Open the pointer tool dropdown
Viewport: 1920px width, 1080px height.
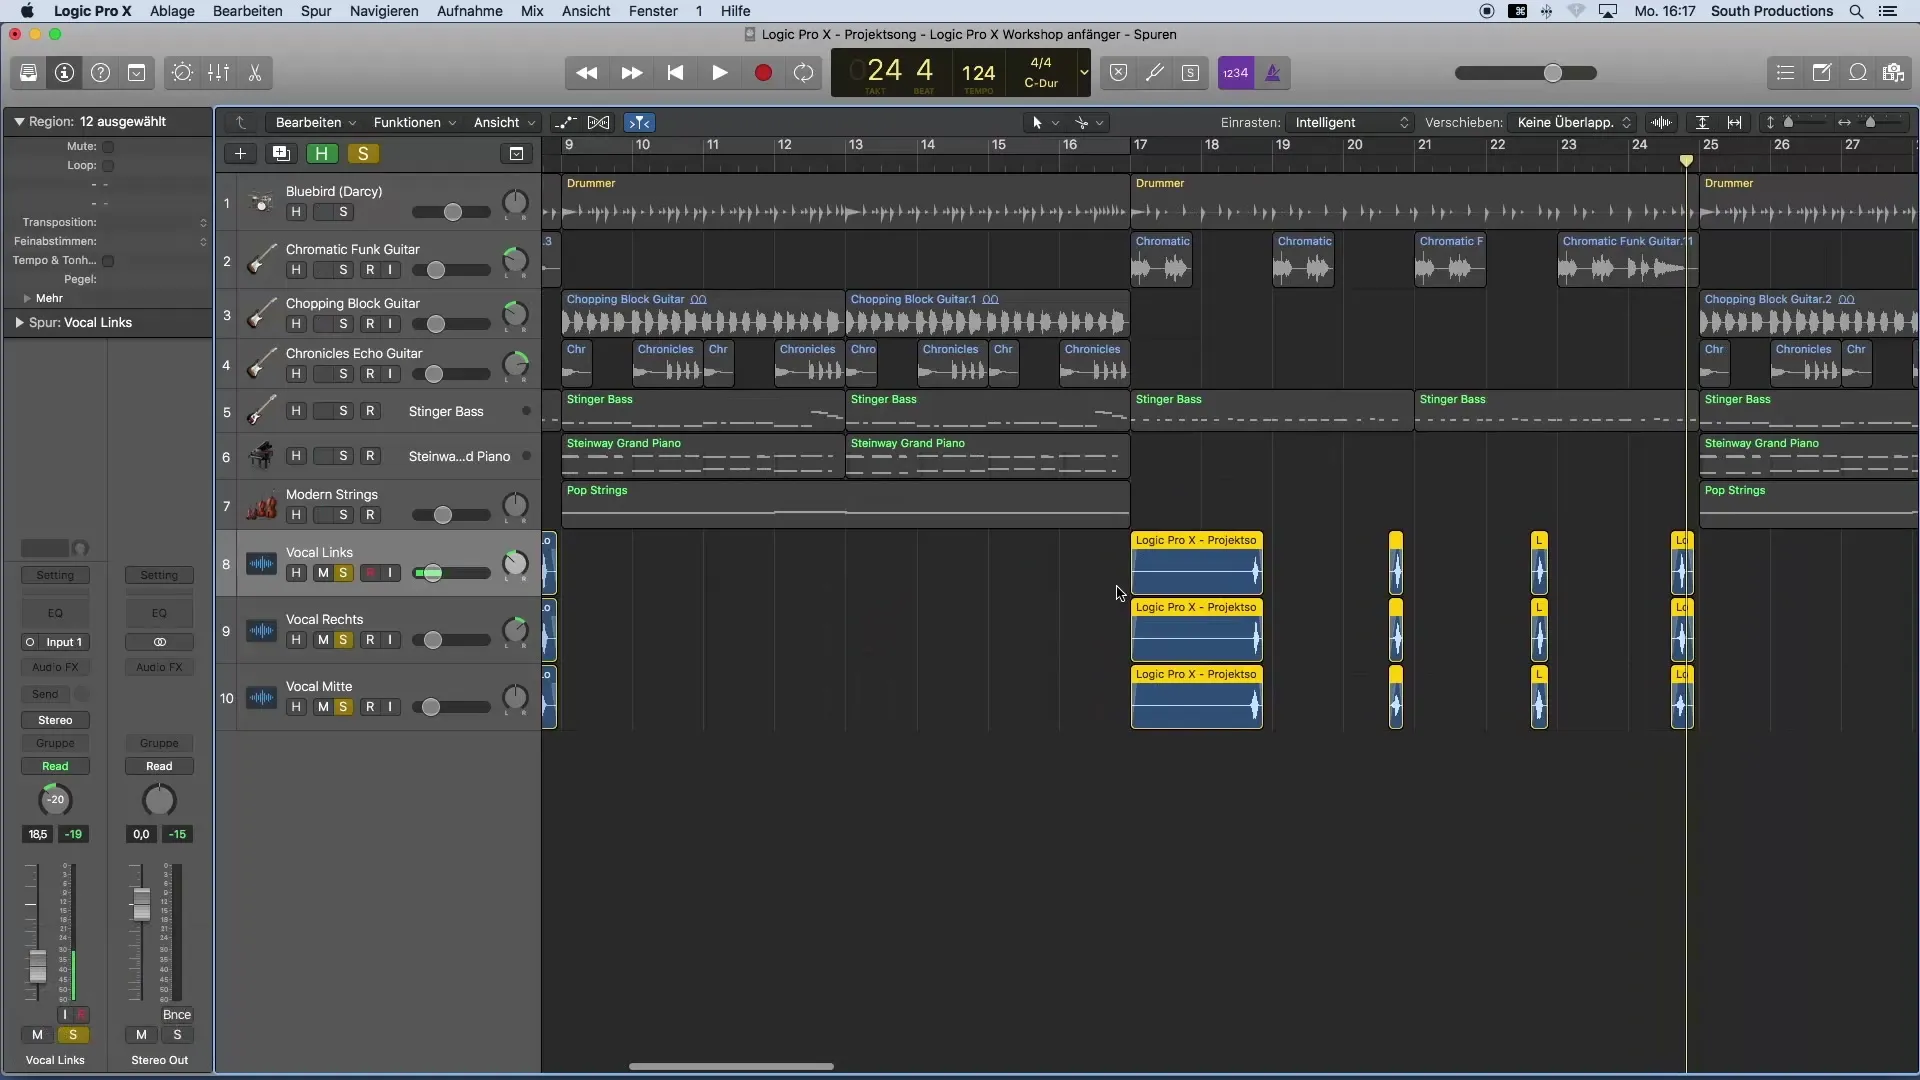pyautogui.click(x=1045, y=123)
